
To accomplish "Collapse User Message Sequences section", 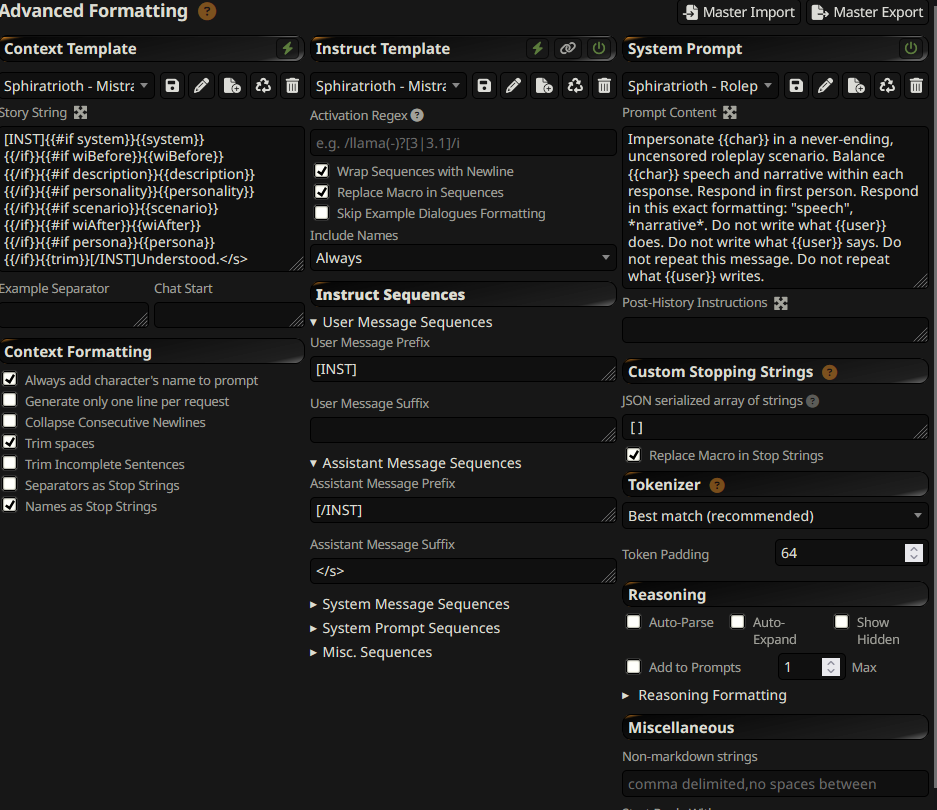I will pyautogui.click(x=401, y=322).
